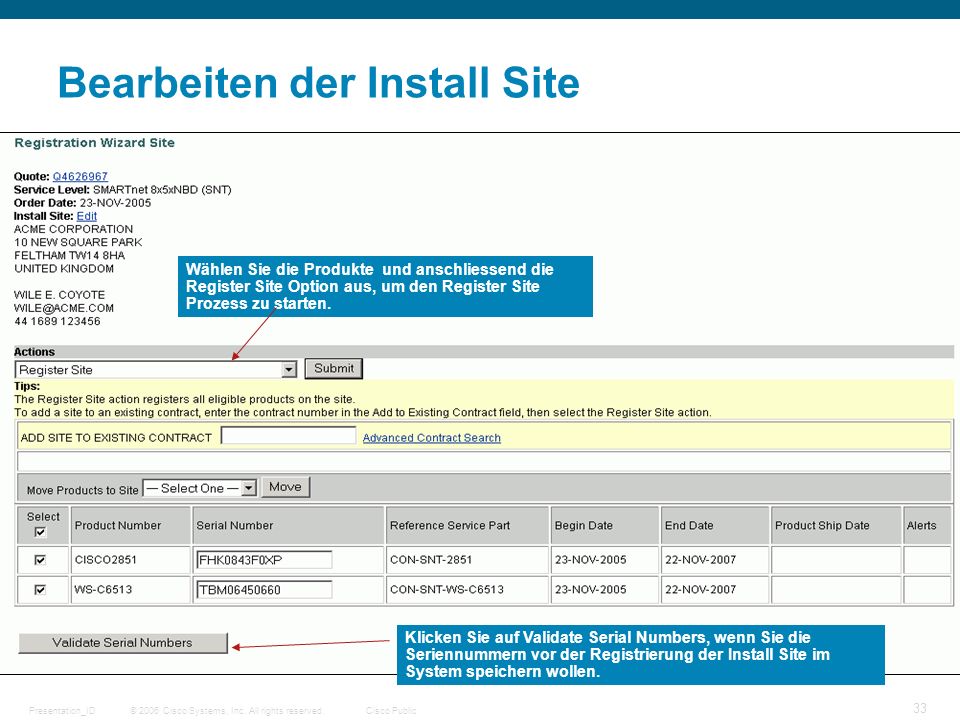
Task: Open Advanced Contract Search
Action: pos(432,438)
